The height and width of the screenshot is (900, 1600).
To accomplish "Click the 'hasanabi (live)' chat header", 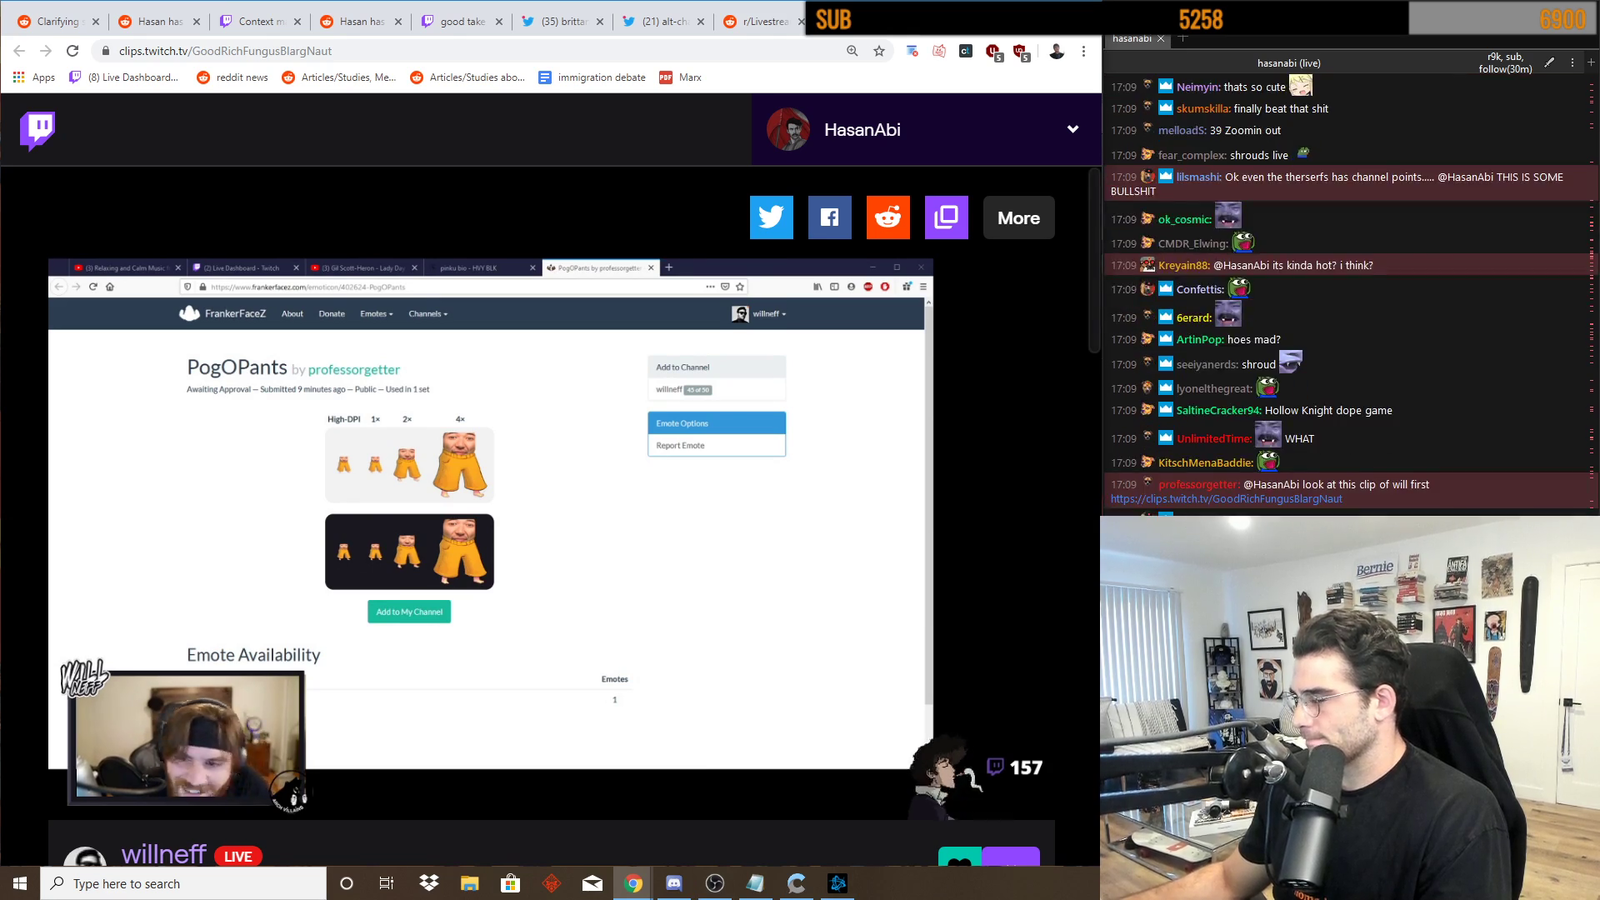I will tap(1289, 63).
